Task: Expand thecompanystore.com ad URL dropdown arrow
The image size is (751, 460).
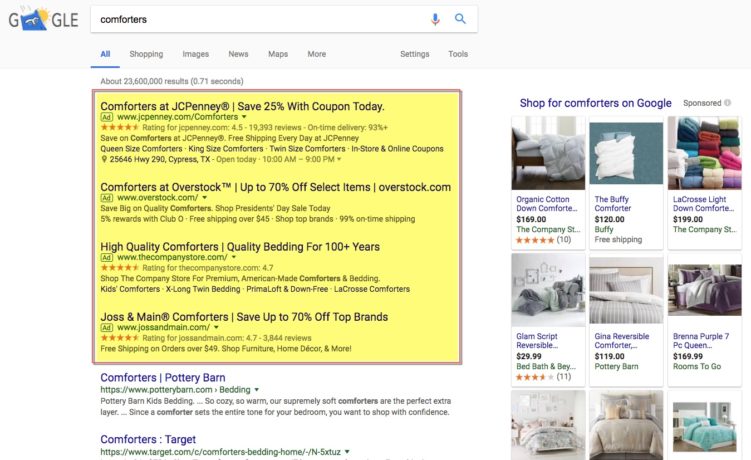Action: tap(234, 257)
